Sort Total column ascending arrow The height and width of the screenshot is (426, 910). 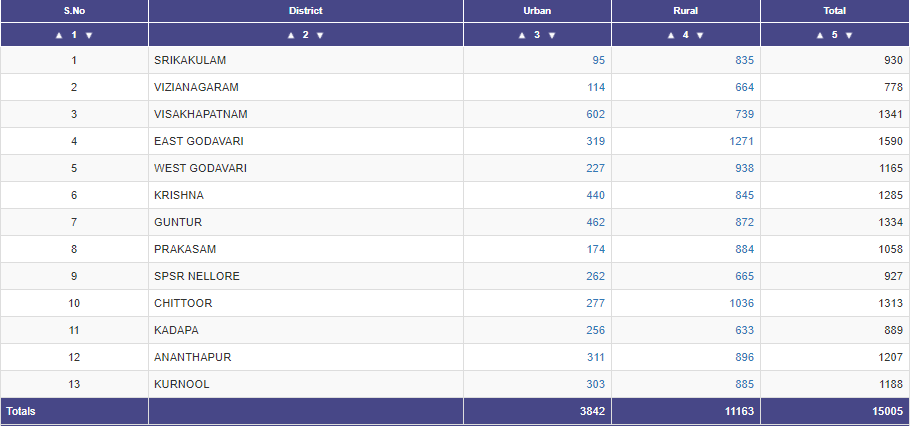tap(820, 35)
